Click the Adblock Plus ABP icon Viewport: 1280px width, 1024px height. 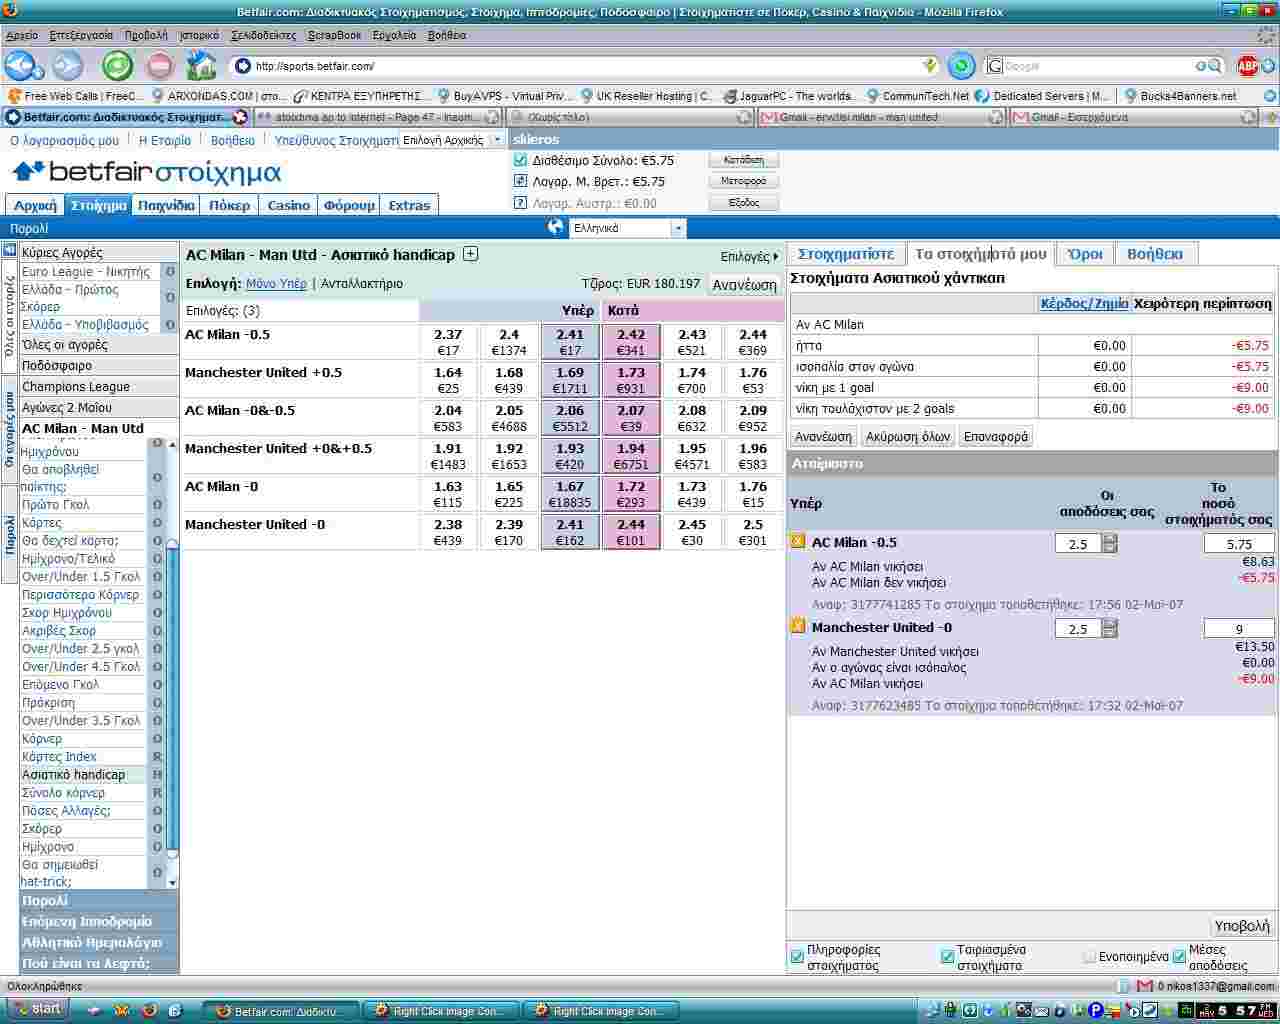tap(1248, 66)
